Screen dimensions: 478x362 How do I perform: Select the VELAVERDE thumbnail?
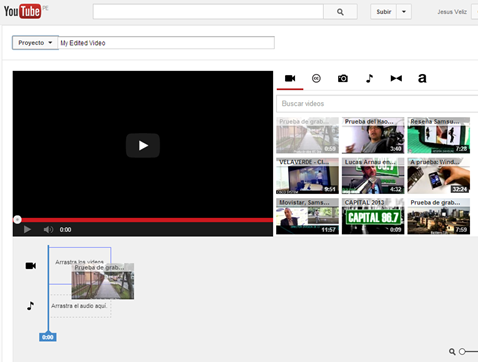click(x=307, y=176)
